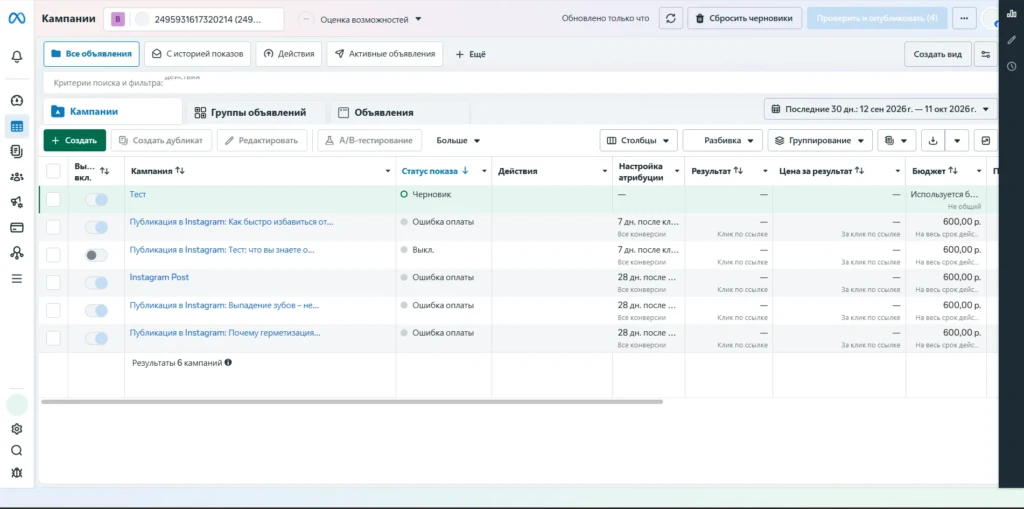1024x509 pixels.
Task: Open the Группирование dropdown
Action: [x=820, y=140]
